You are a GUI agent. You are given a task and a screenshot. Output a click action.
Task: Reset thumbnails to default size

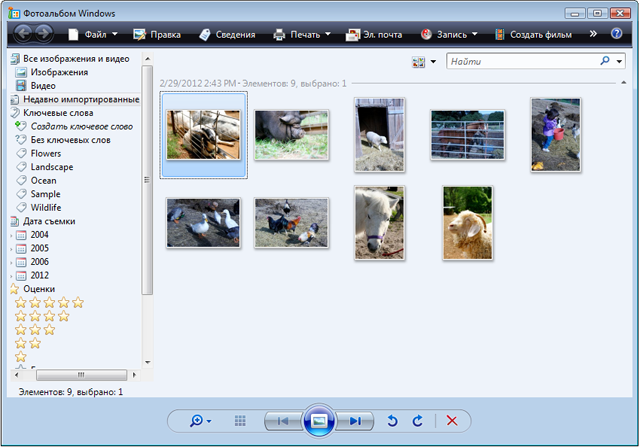tap(240, 422)
